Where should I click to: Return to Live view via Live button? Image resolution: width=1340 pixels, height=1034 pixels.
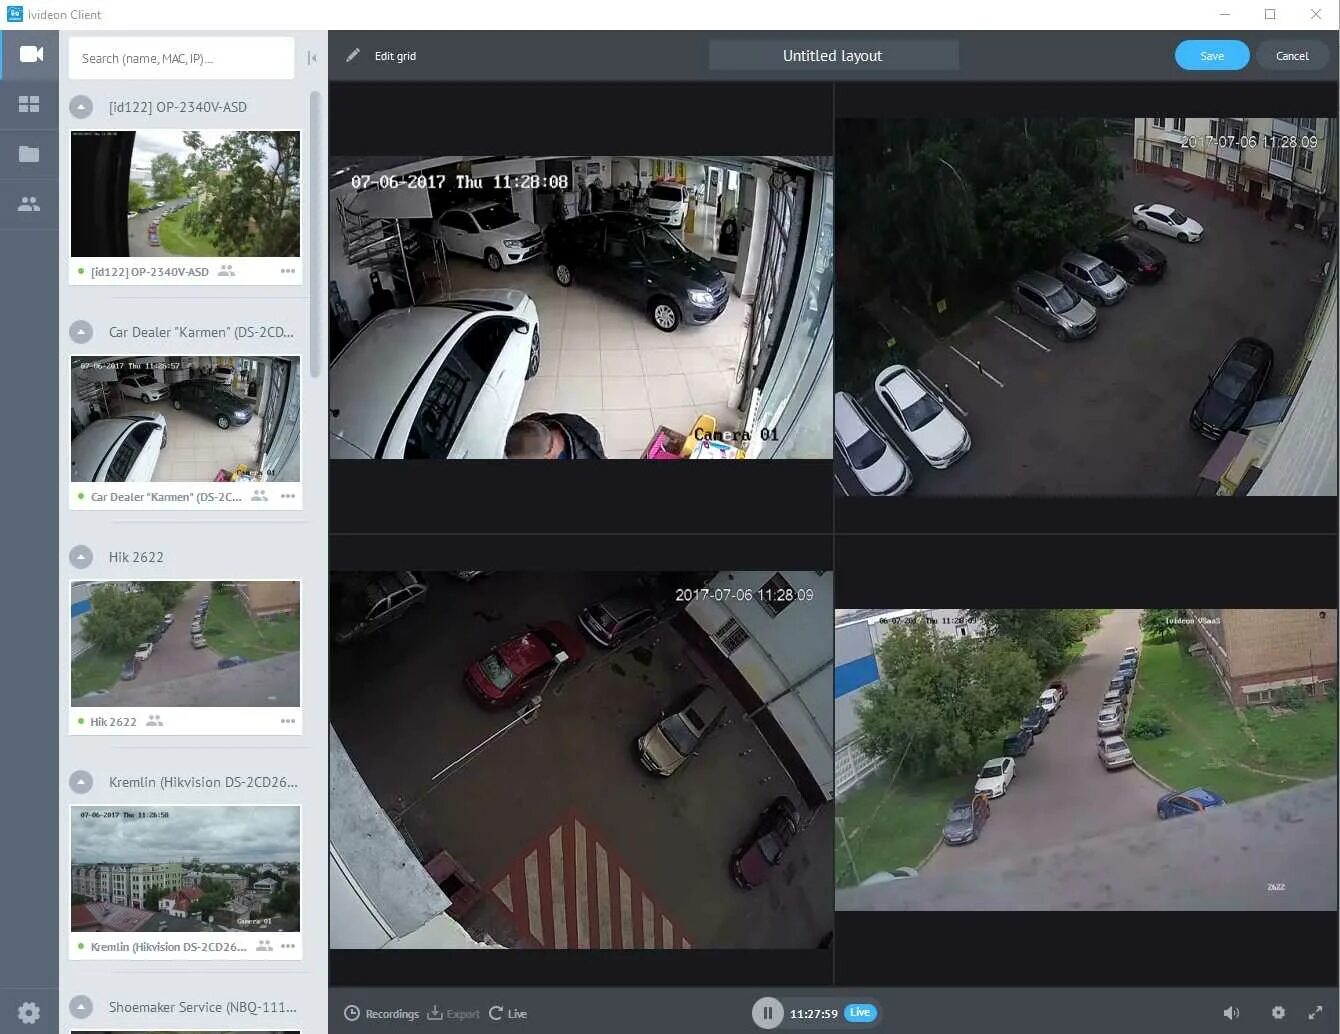pos(508,1014)
